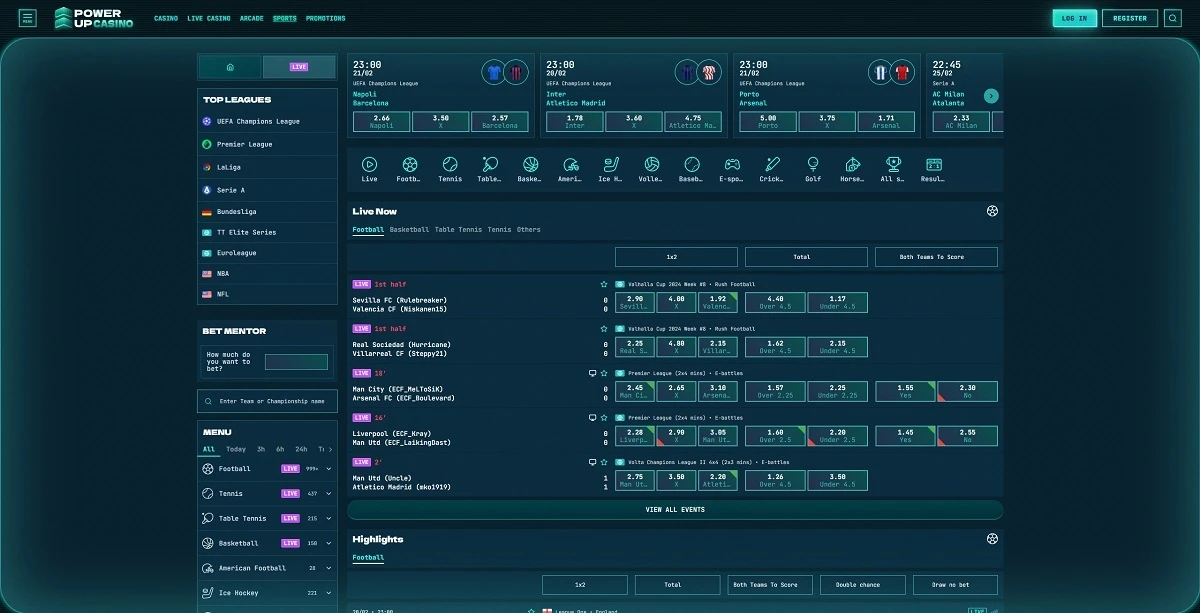The width and height of the screenshot is (1200, 613).
Task: Click the Bet Mentor amount input field
Action: [296, 362]
